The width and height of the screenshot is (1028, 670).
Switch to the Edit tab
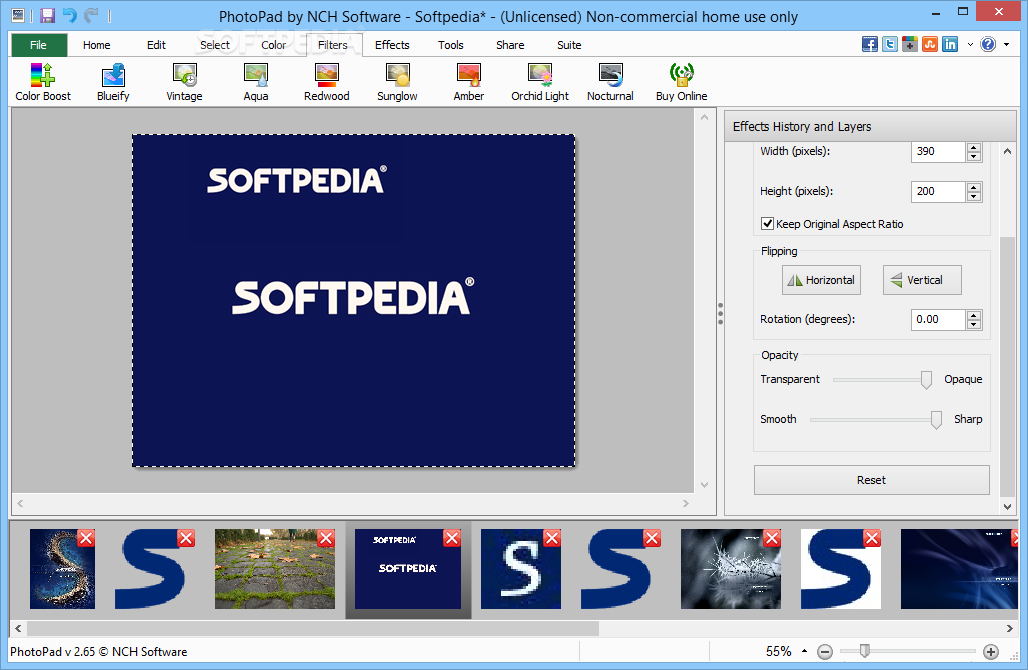point(156,45)
